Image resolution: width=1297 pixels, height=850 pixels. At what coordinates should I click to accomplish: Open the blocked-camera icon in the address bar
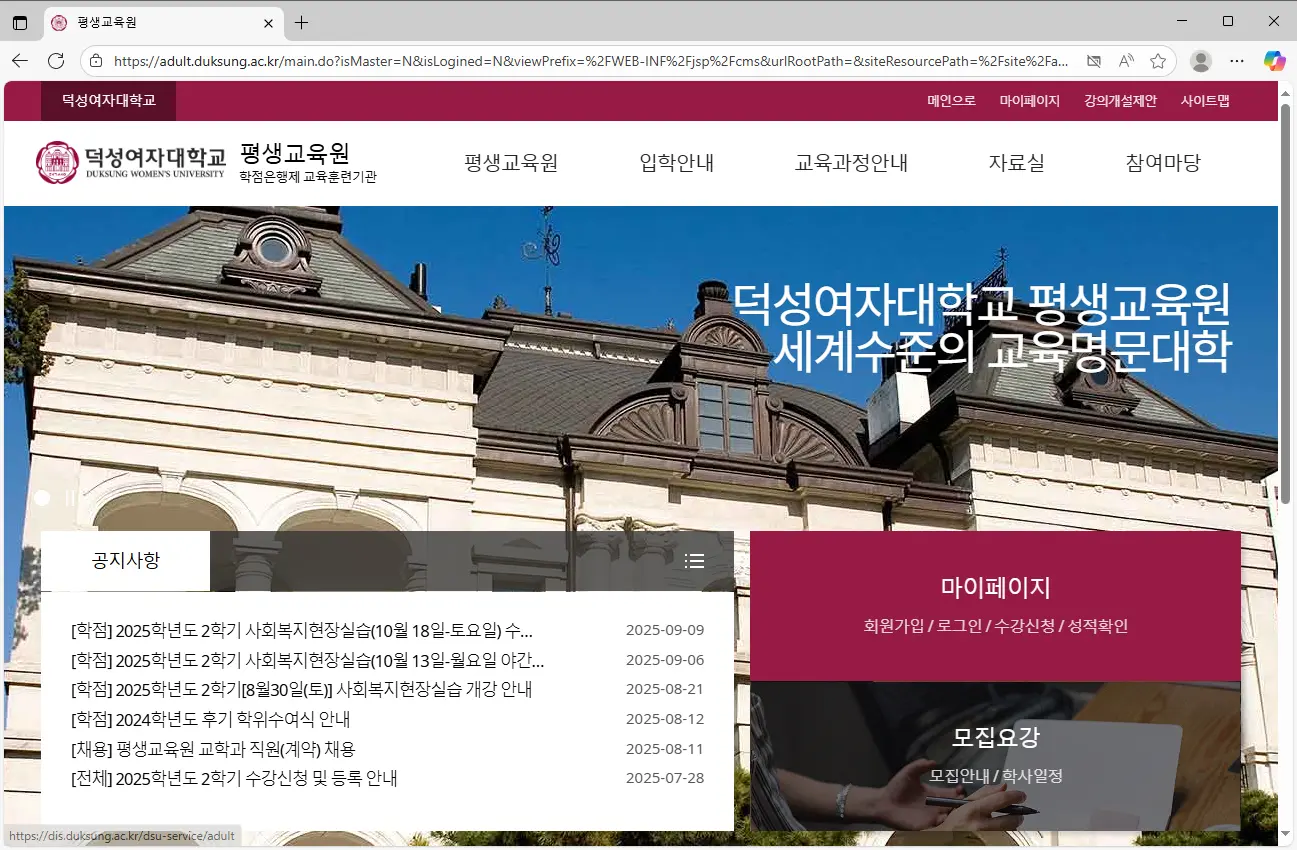1094,61
